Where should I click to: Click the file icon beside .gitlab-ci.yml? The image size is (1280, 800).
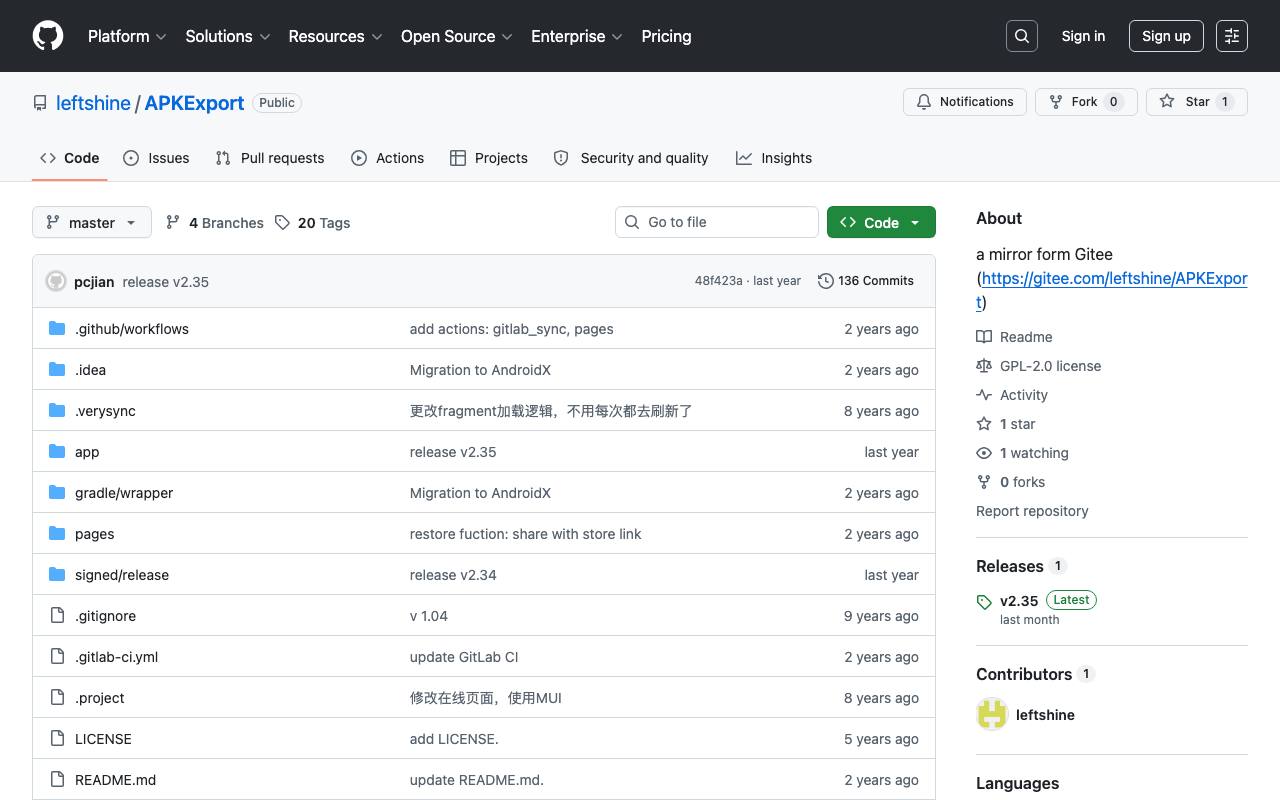pyautogui.click(x=57, y=657)
